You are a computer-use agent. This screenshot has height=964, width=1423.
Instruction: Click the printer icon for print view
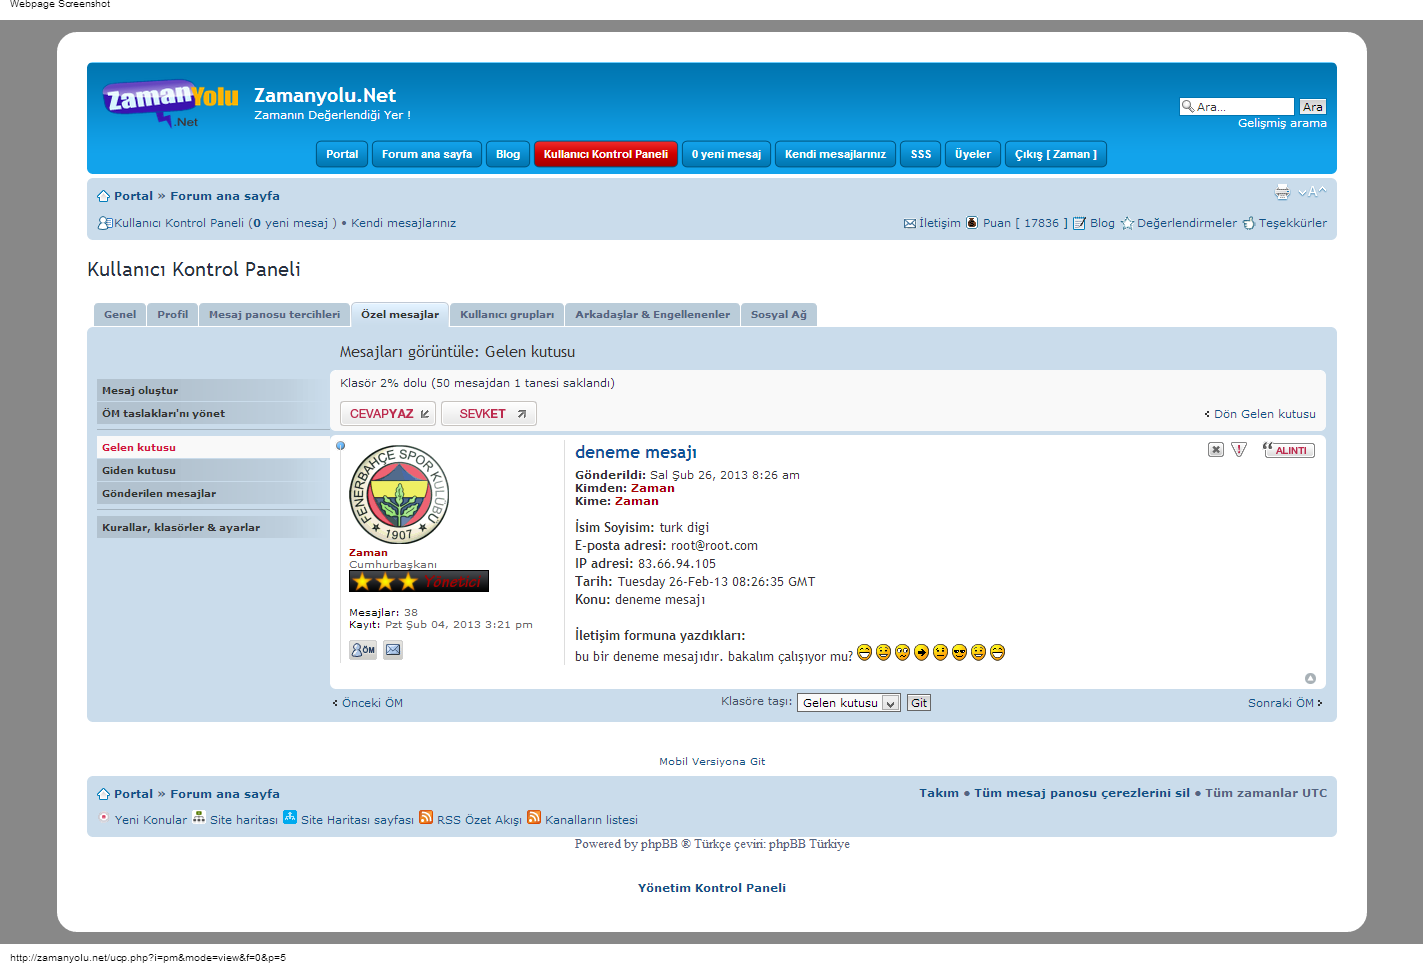[1282, 192]
